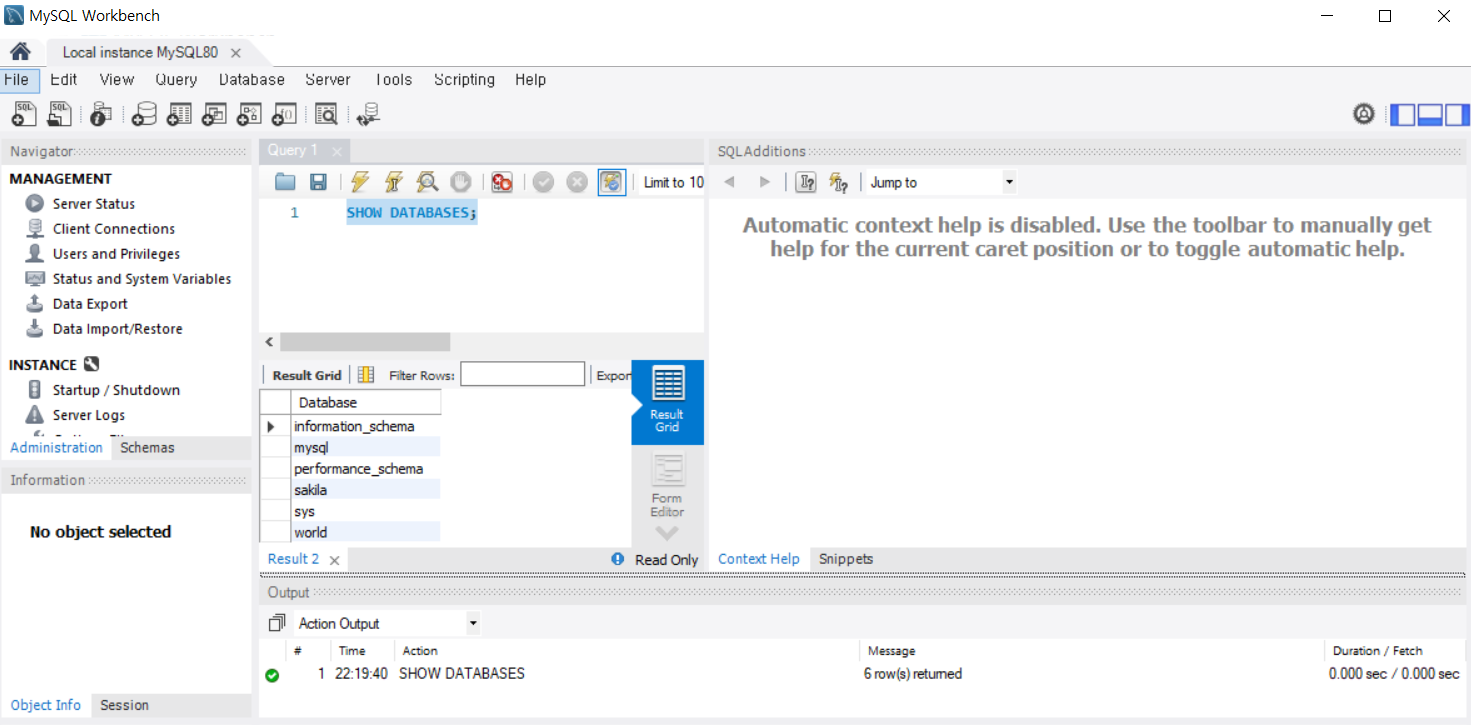
Task: Search table data icon
Action: 326,114
